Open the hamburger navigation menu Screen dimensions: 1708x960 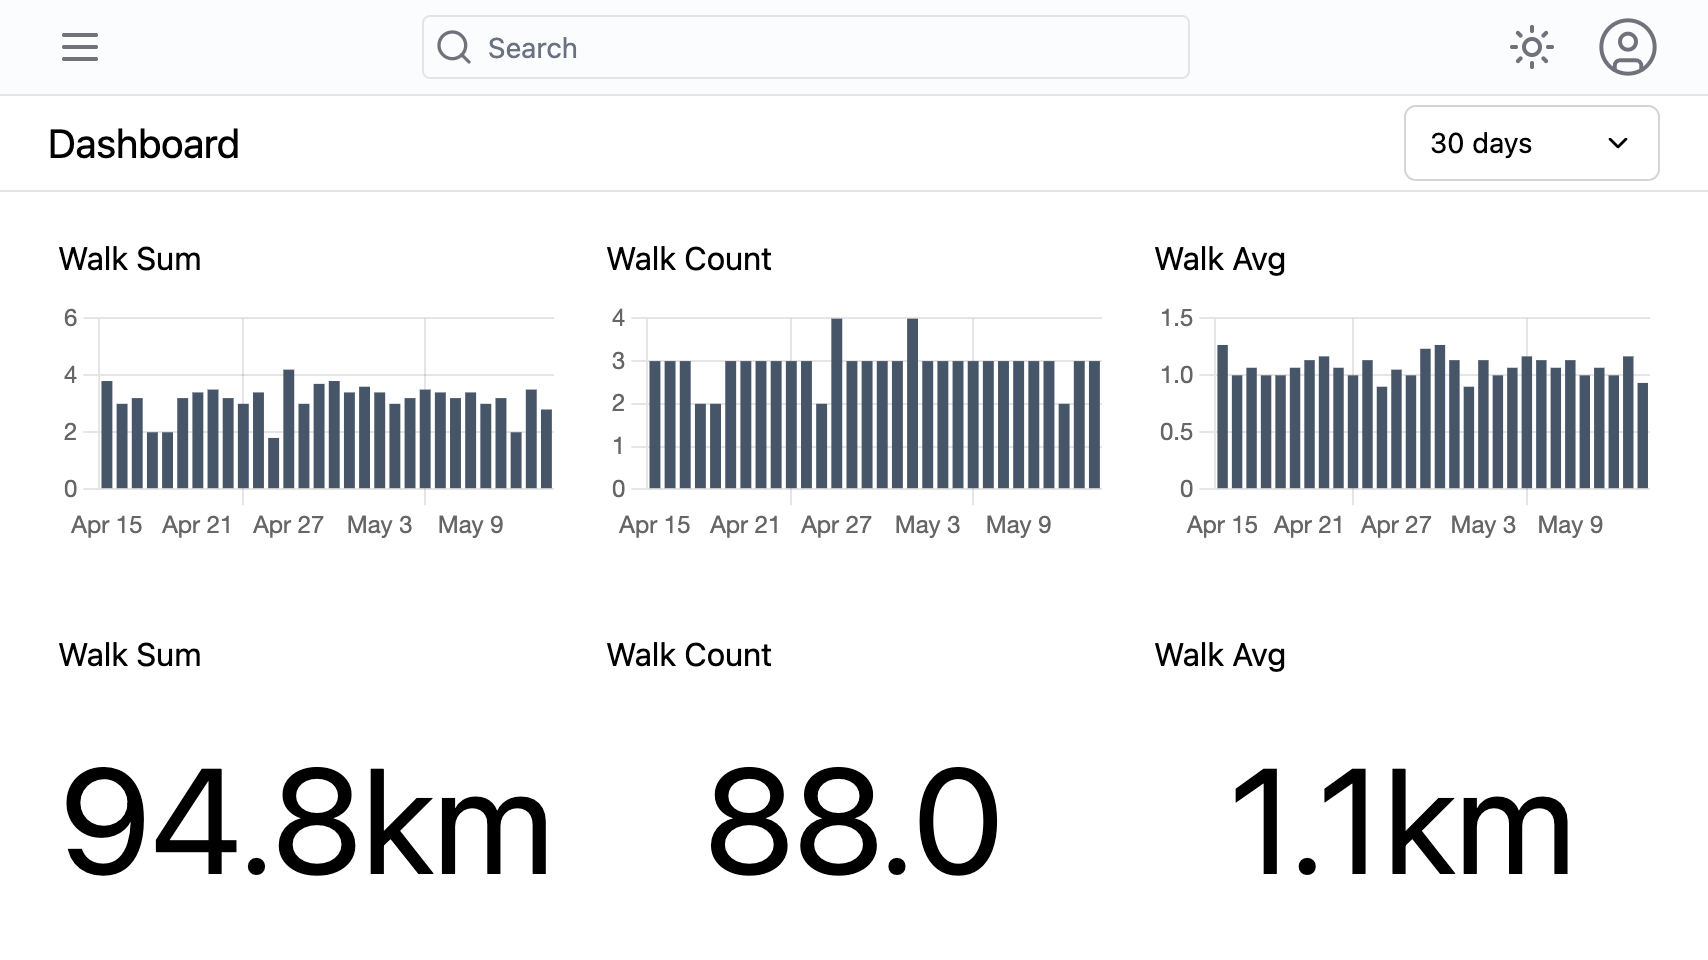(80, 47)
